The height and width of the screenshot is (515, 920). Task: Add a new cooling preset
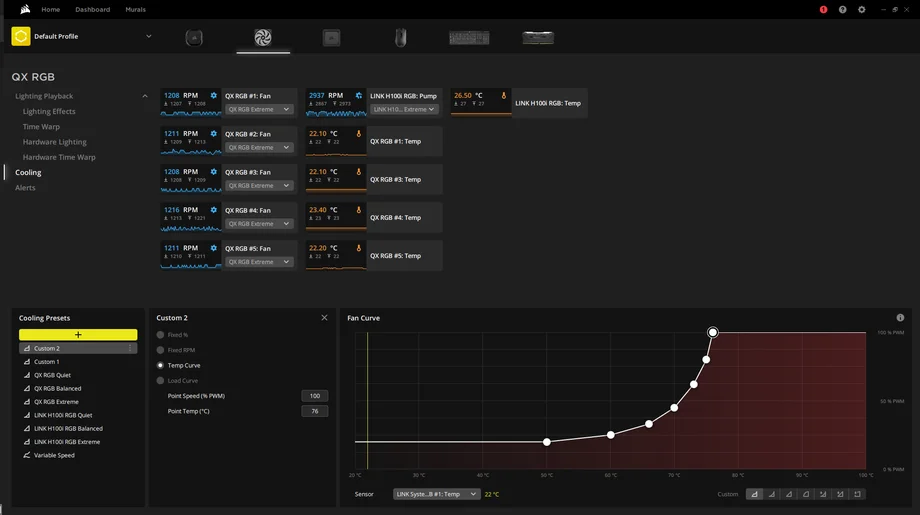point(78,334)
